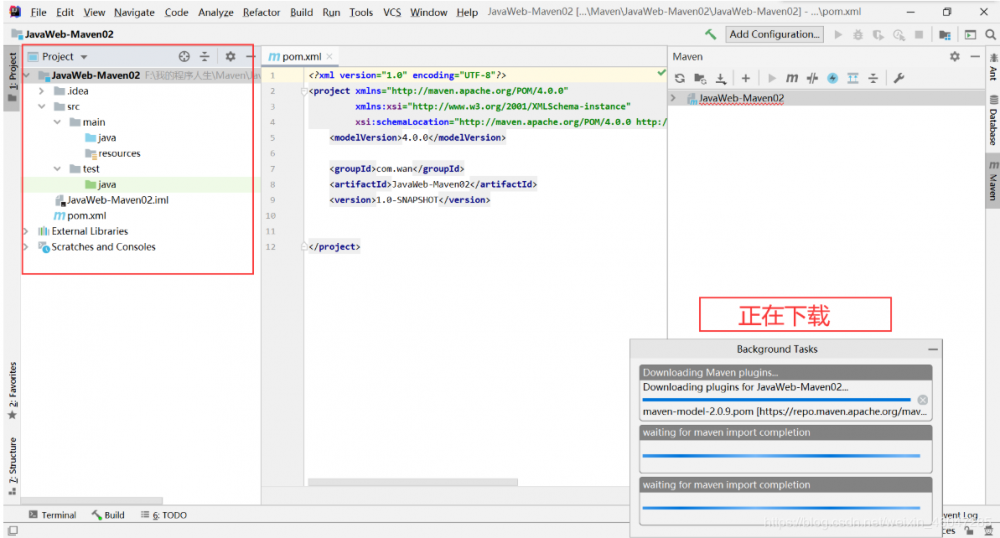The height and width of the screenshot is (538, 1000).
Task: Click Download Sources and Documentation icon in Maven
Action: tap(720, 78)
